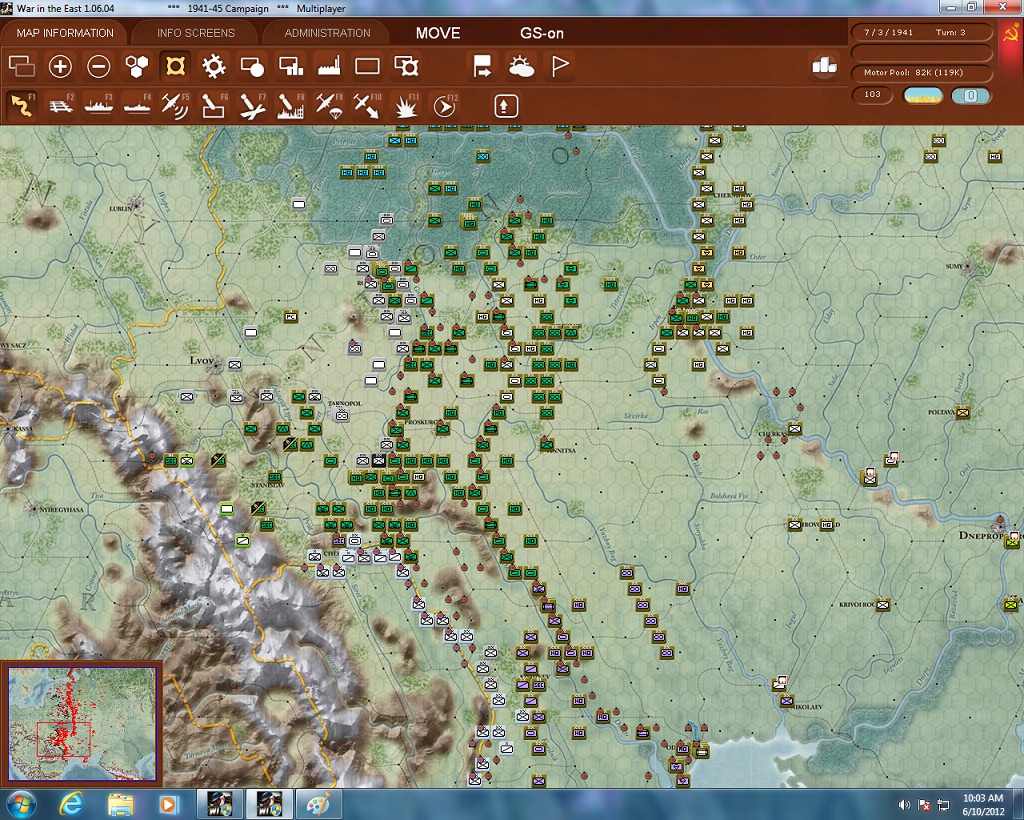Click the Nyiregyhasa town label
The image size is (1024, 820).
[61, 509]
